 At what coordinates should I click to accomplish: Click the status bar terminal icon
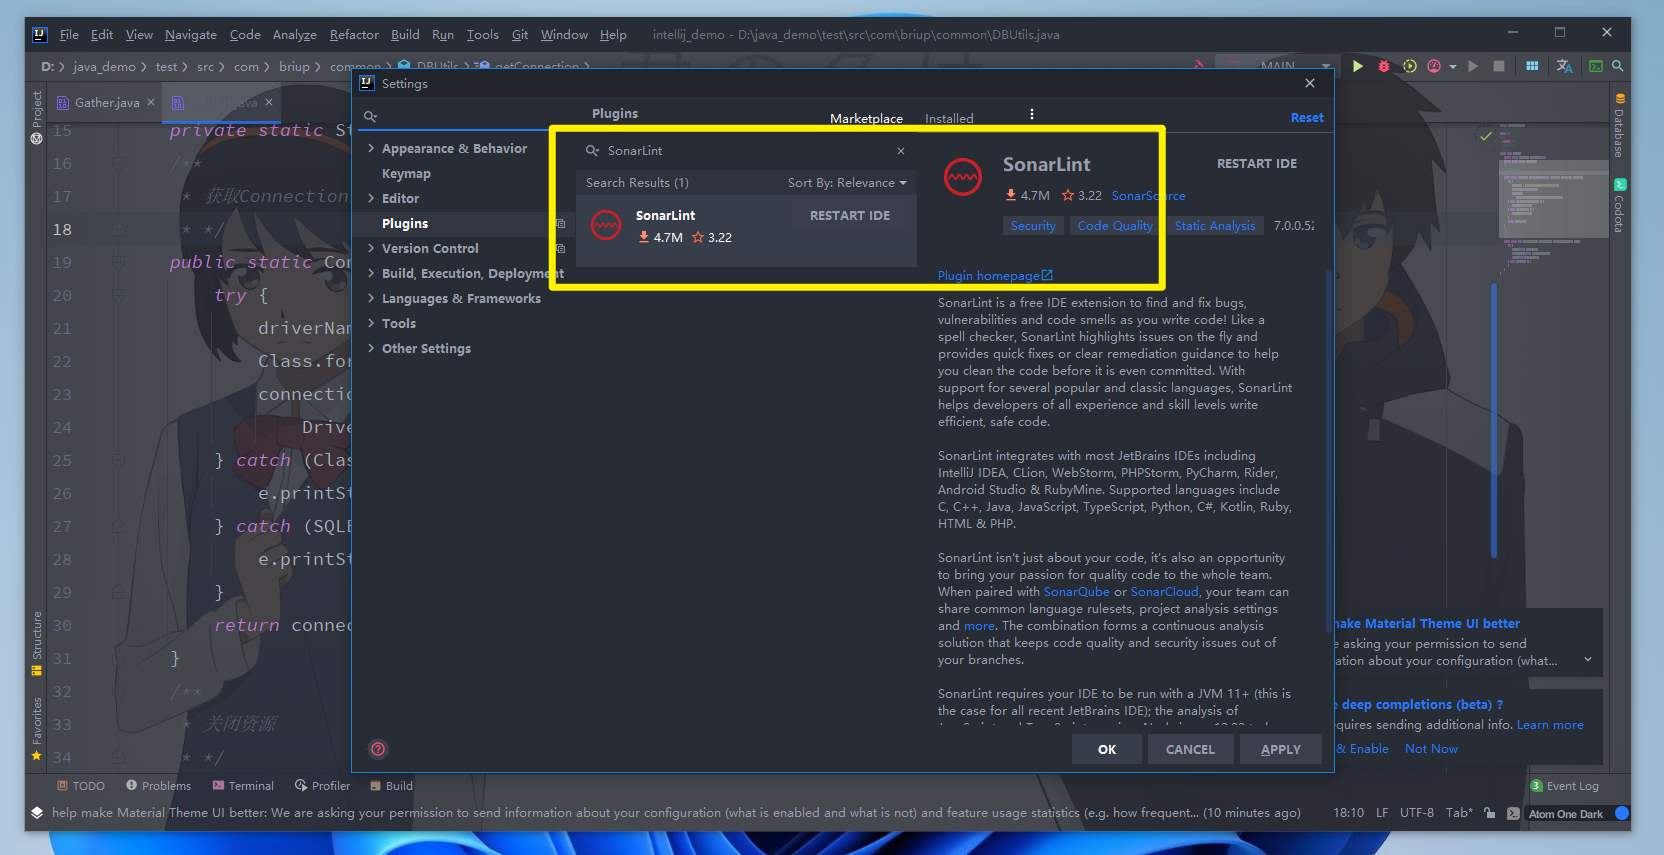pyautogui.click(x=1513, y=813)
